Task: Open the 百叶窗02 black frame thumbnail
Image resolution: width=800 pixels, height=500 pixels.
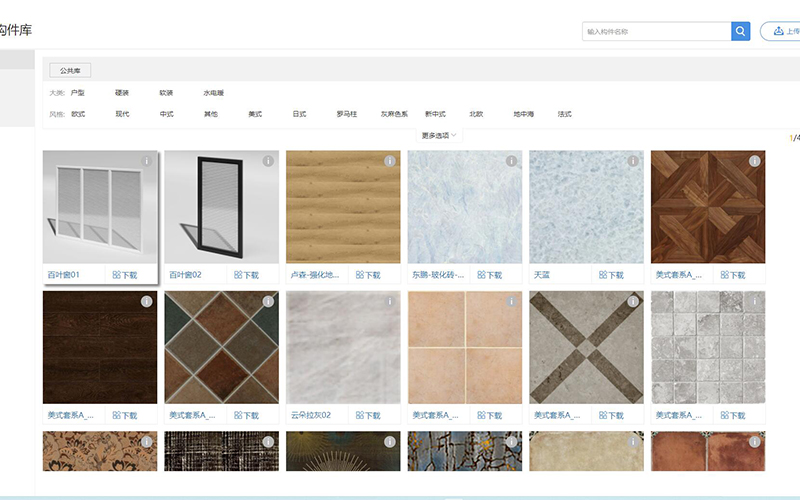Action: click(x=221, y=207)
